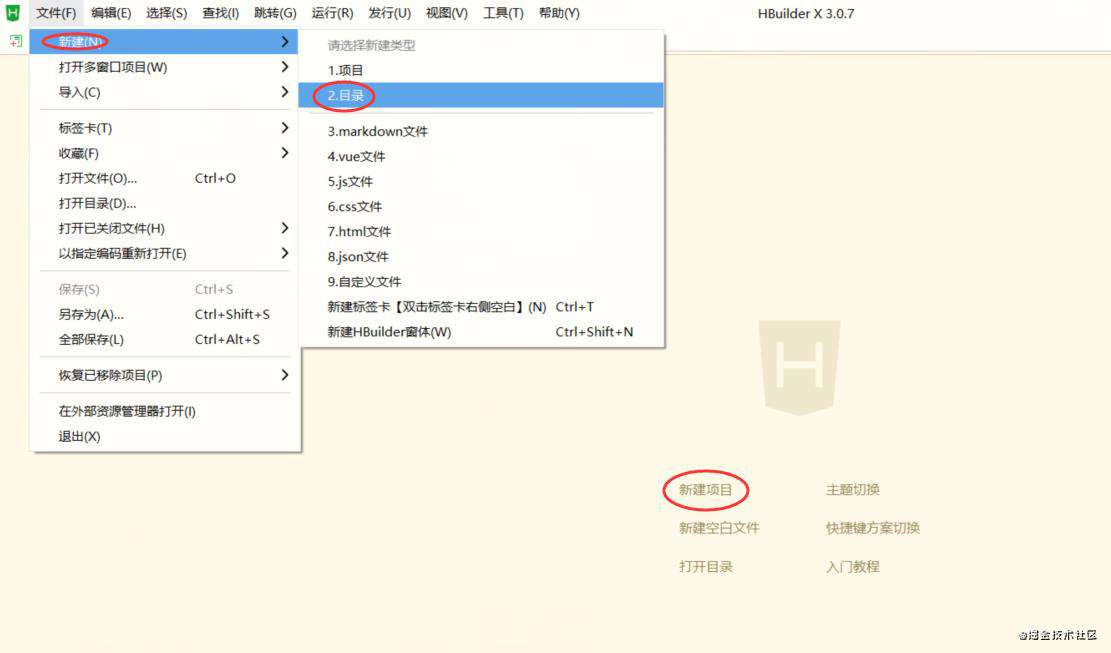Open the 选择(S) menu
The height and width of the screenshot is (653, 1111).
167,13
